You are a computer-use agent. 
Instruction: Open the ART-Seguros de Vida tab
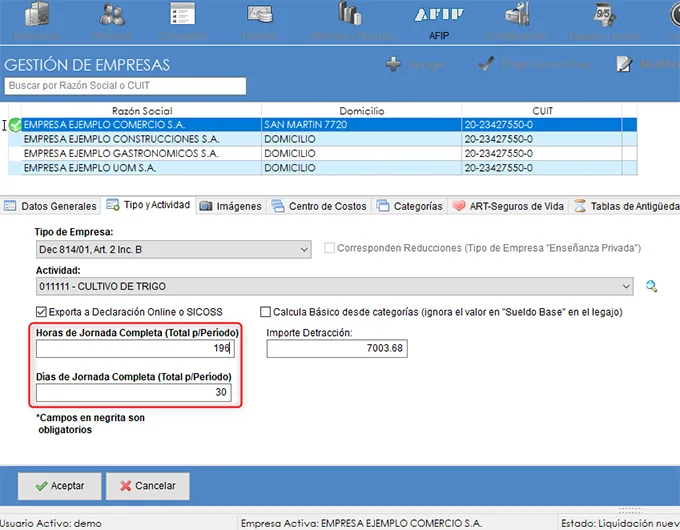click(x=508, y=206)
